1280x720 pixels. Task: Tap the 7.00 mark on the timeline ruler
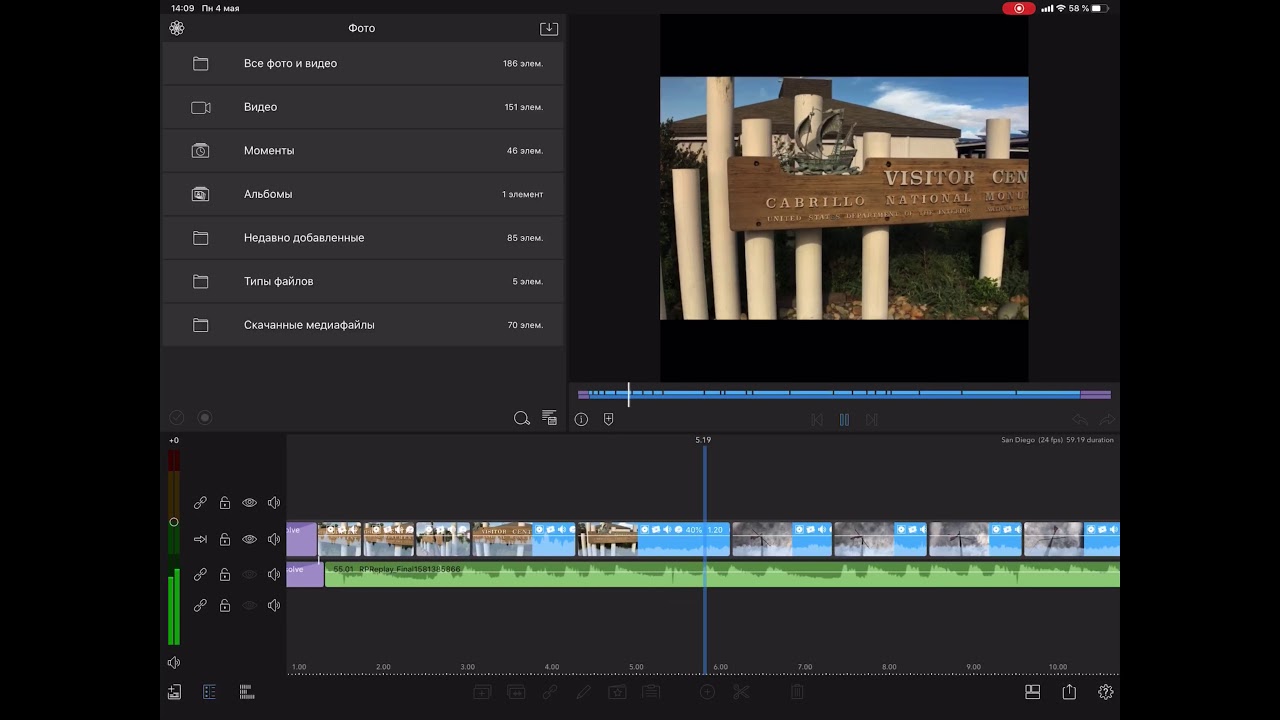(x=805, y=667)
